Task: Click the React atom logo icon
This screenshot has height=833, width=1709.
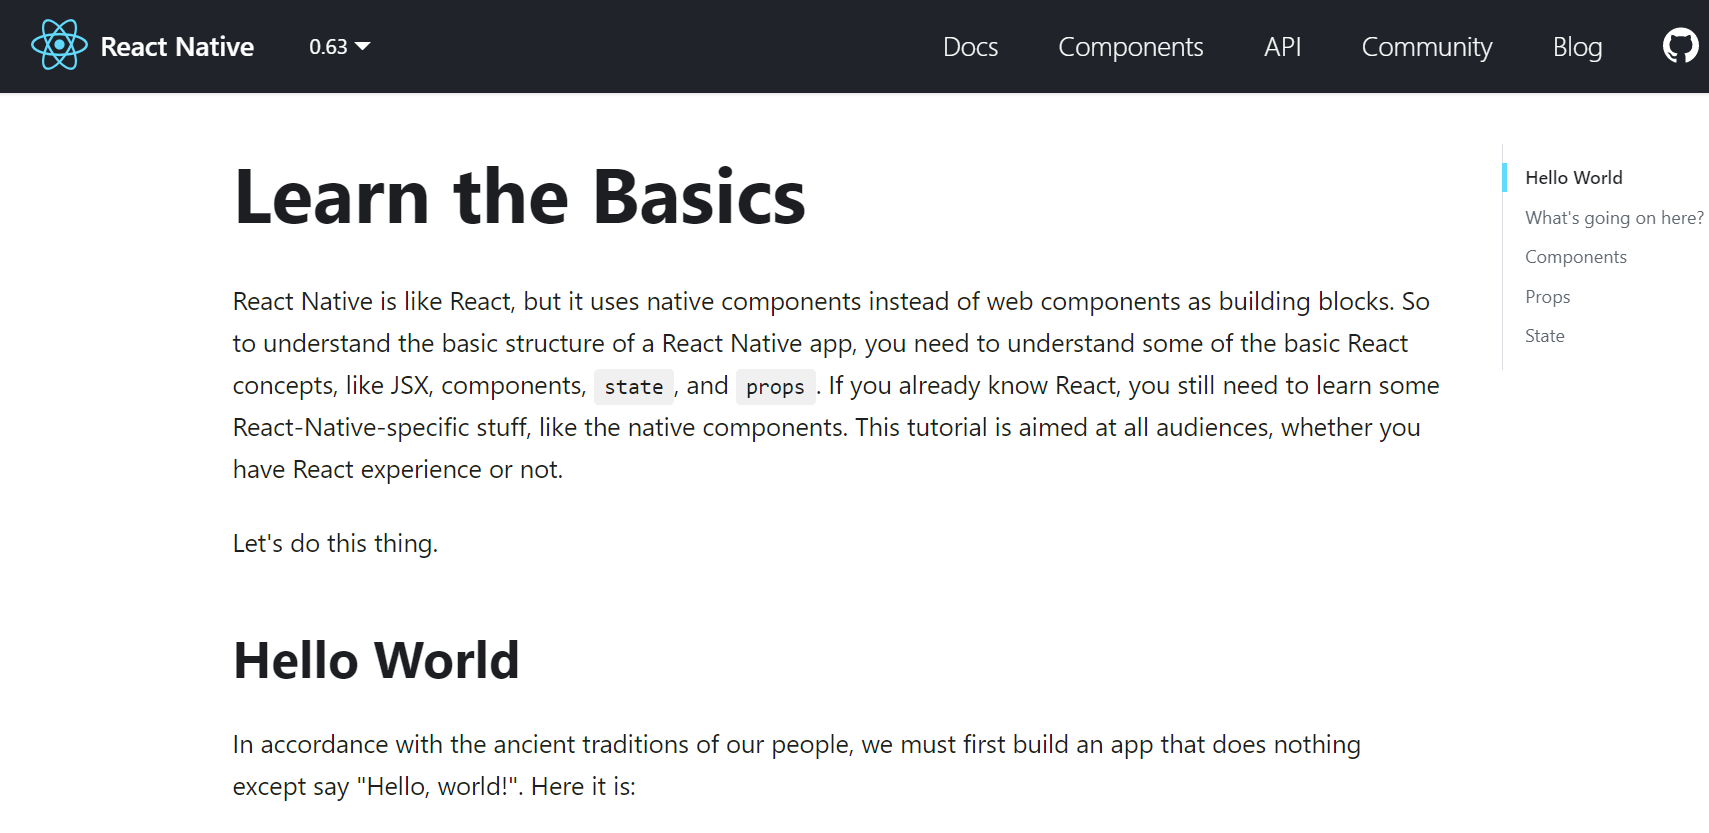Action: (59, 45)
